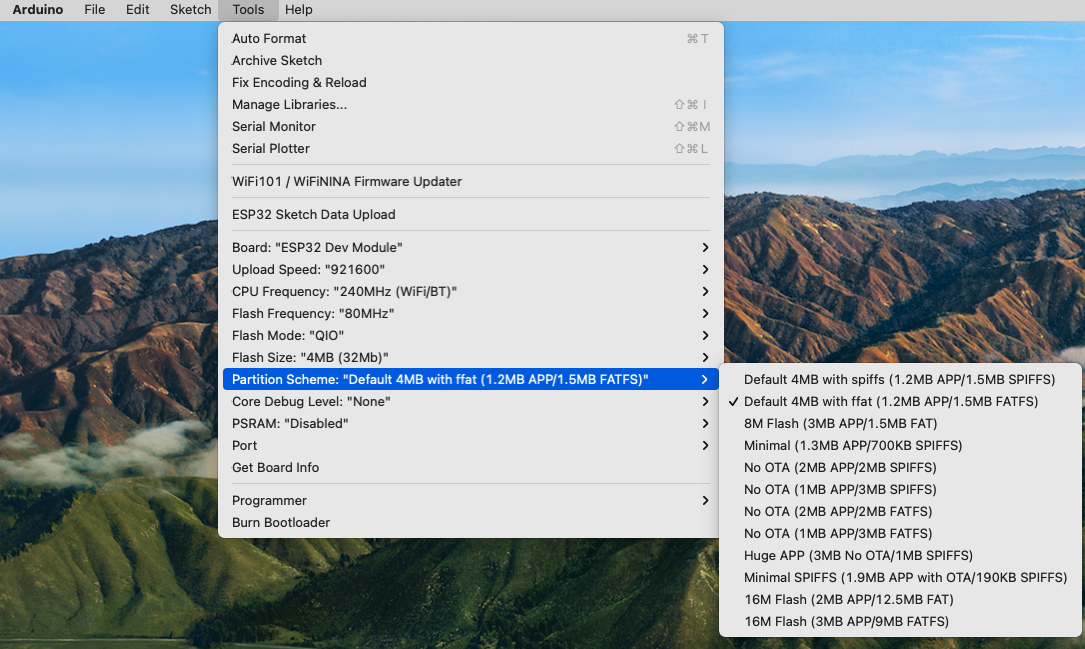Screen dimensions: 1085x649
Task: Select checked Default 4MB with ffat option
Action: (900, 401)
